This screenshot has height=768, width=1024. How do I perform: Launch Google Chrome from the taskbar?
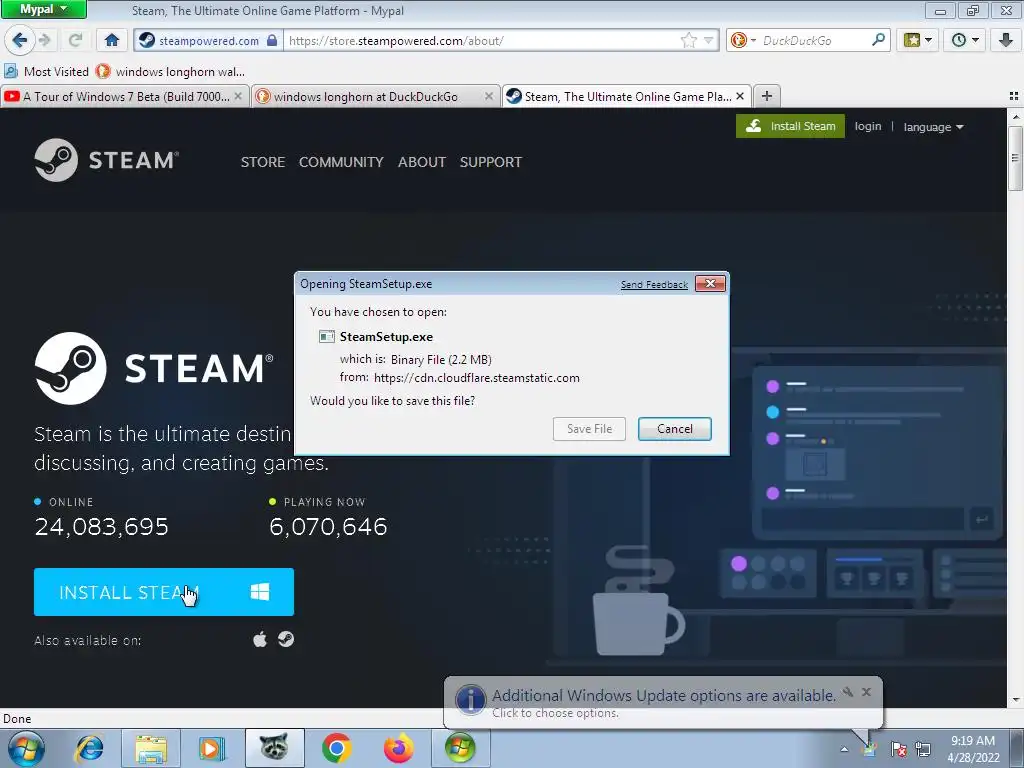point(336,748)
